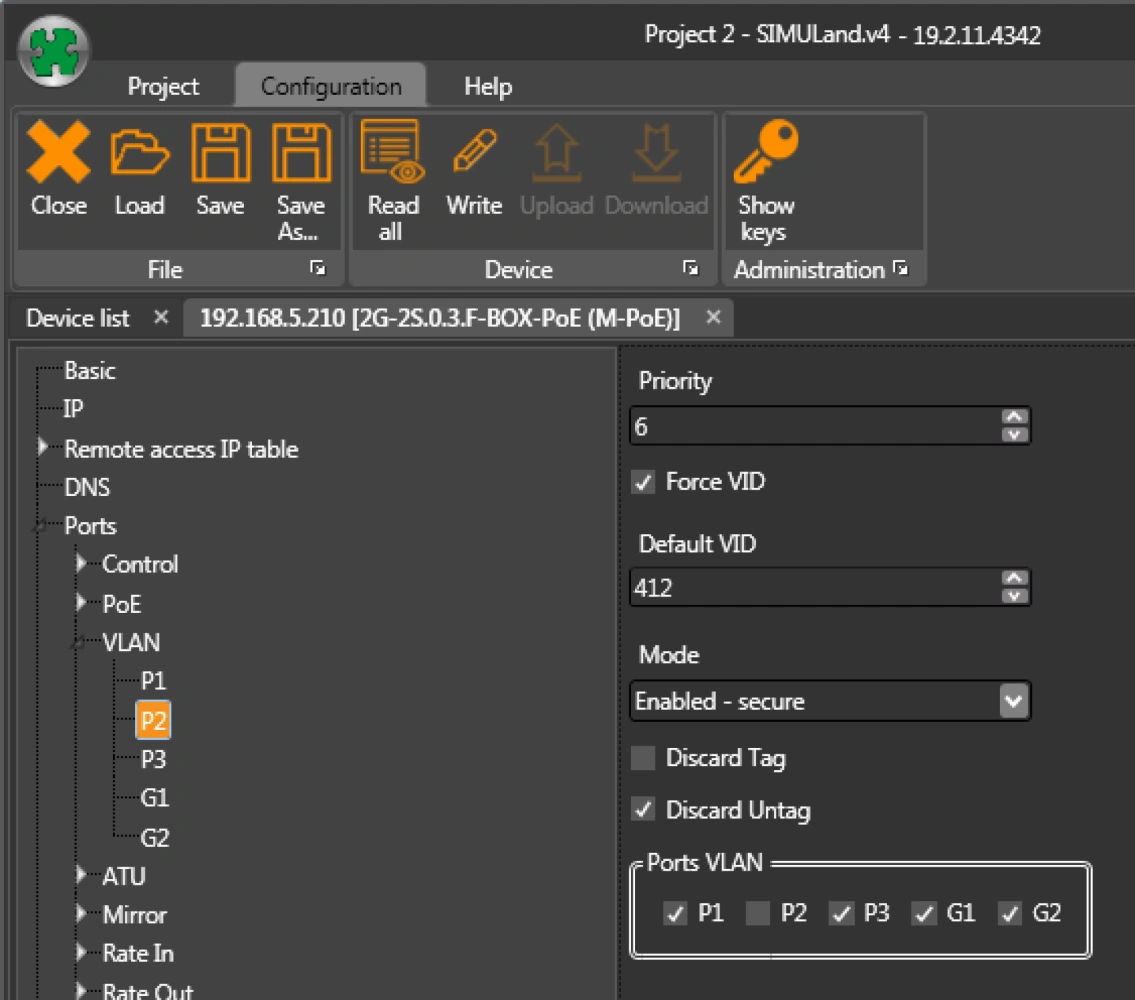Click the green puzzle application logo

(x=53, y=52)
